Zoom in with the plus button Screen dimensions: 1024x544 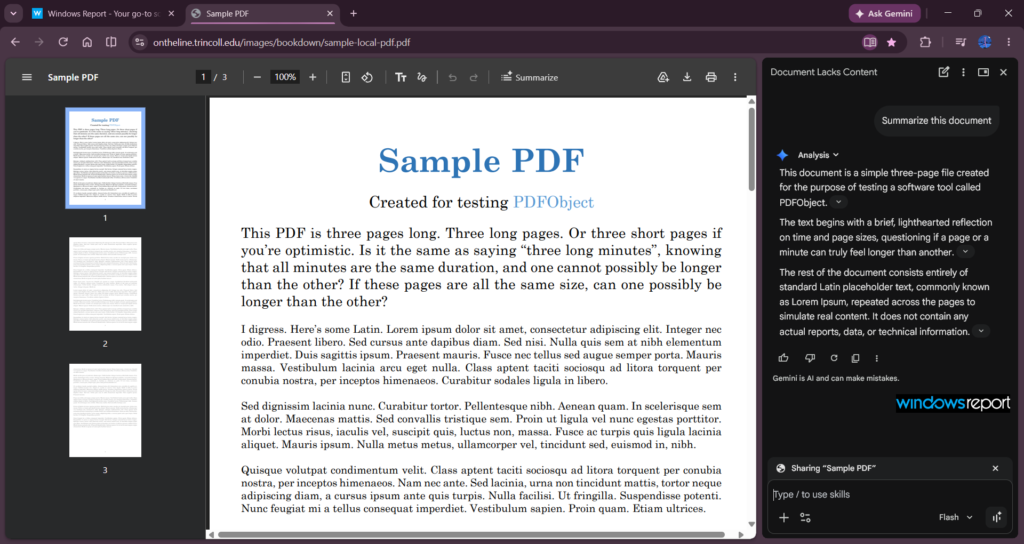coord(313,77)
